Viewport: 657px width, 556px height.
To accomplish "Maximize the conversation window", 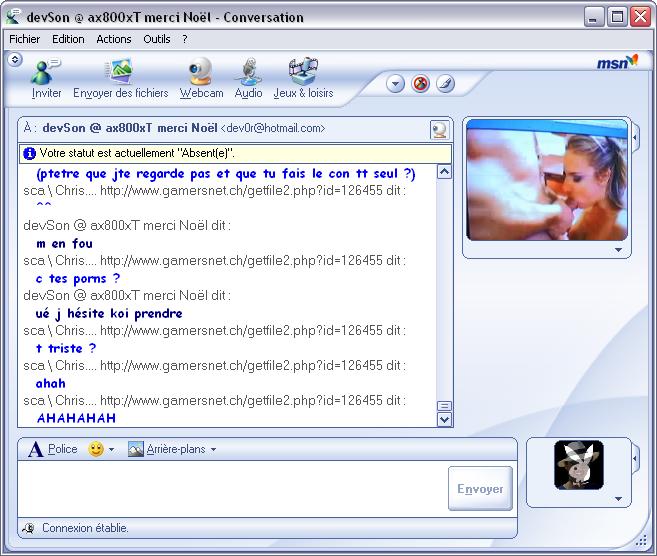I will pos(617,17).
